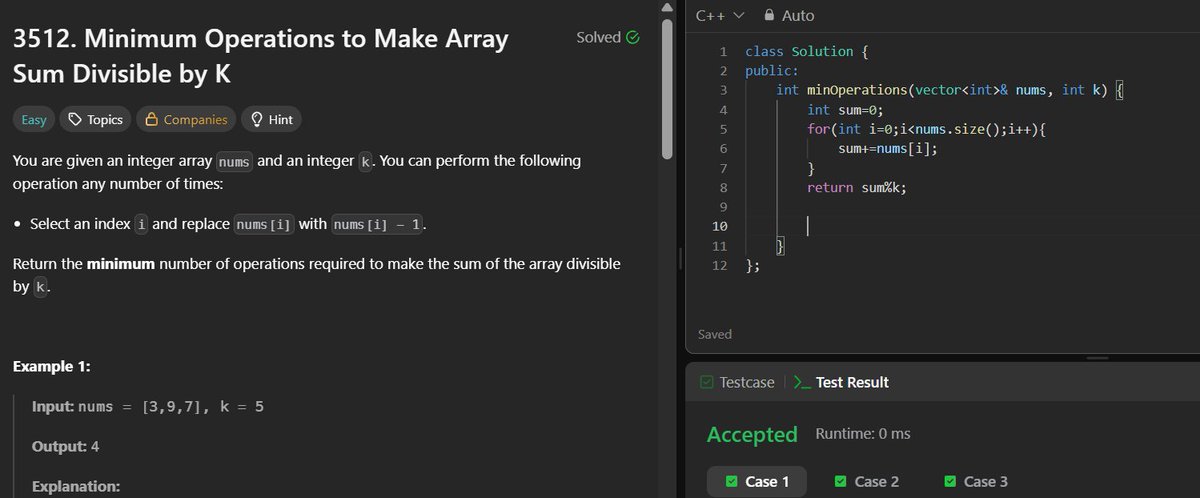Click the "Saved" status text
The image size is (1200, 498).
coord(715,334)
